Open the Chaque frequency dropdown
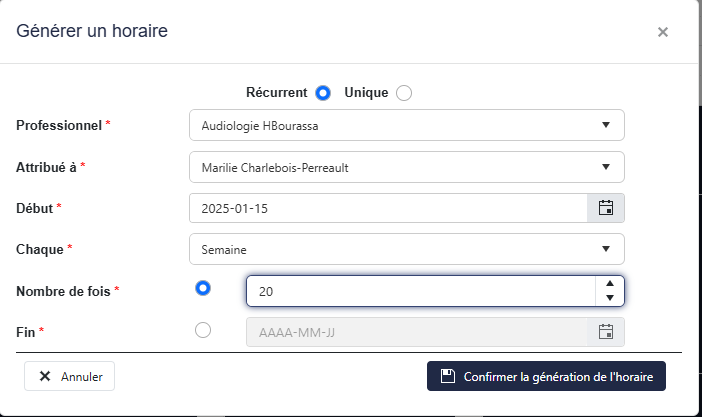 406,249
